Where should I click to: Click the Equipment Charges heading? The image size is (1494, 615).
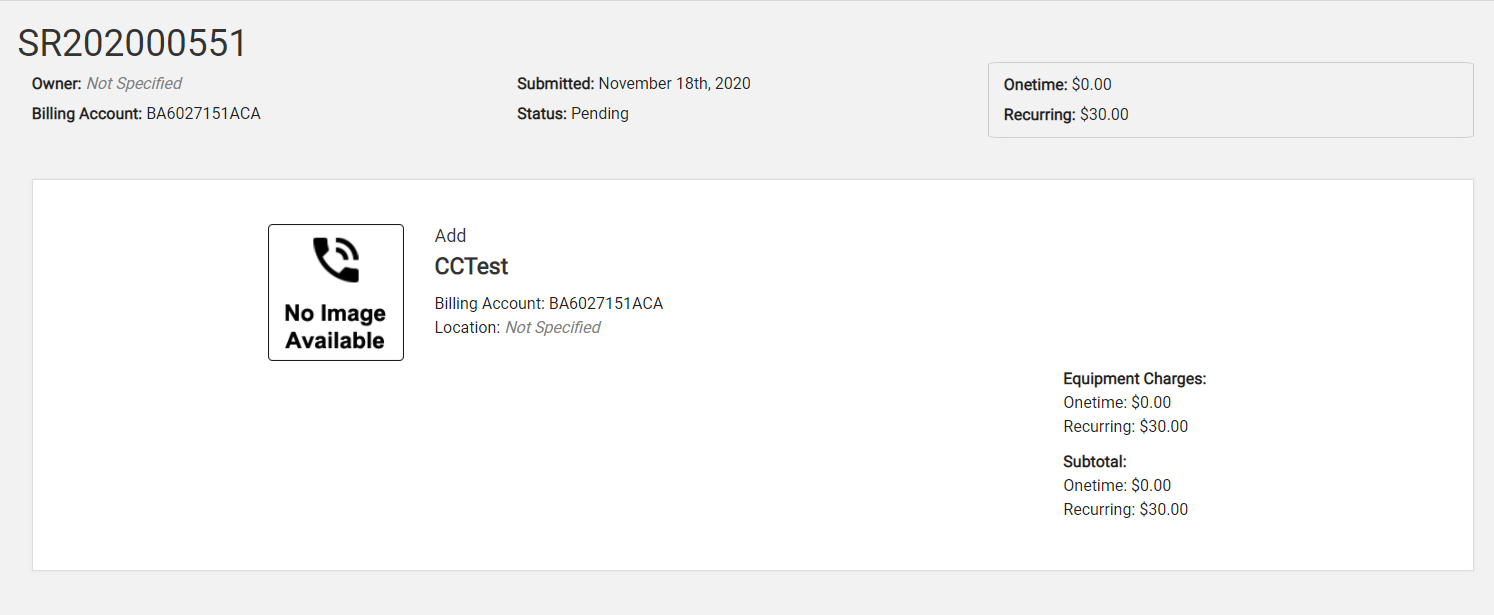(x=1134, y=379)
